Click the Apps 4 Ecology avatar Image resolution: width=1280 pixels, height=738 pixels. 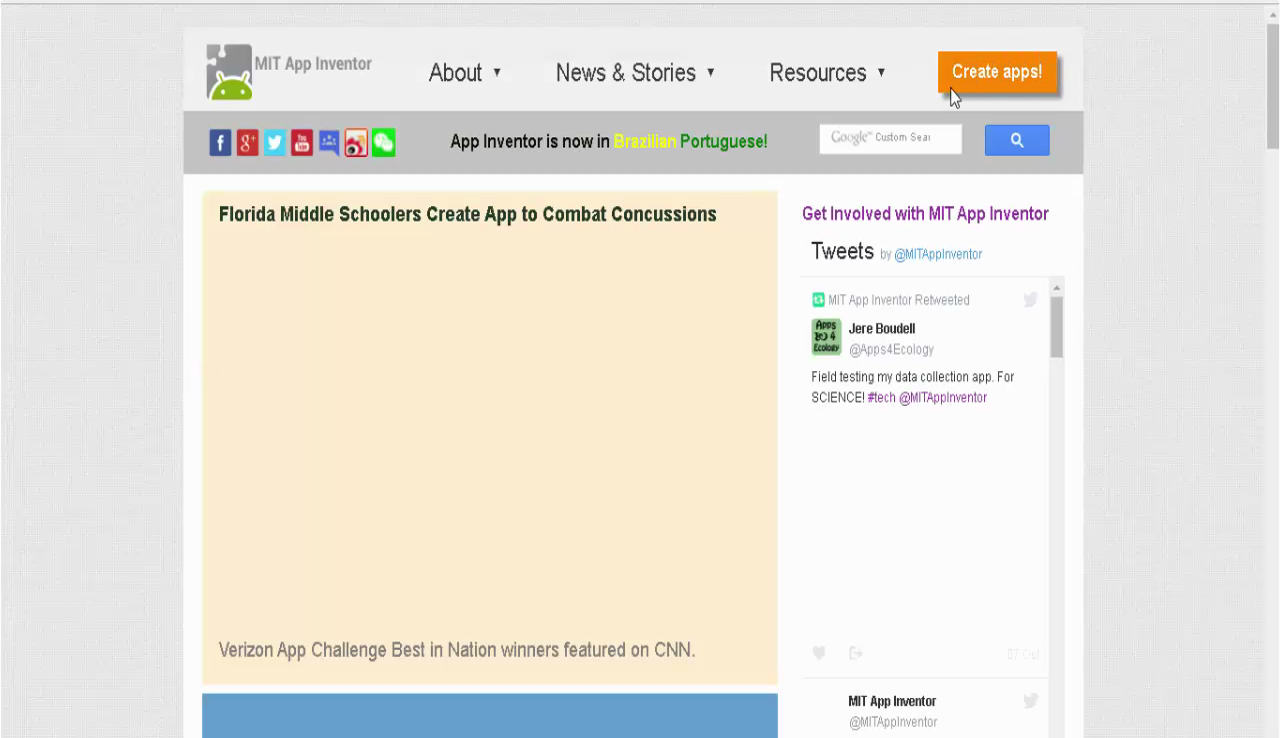coord(826,337)
